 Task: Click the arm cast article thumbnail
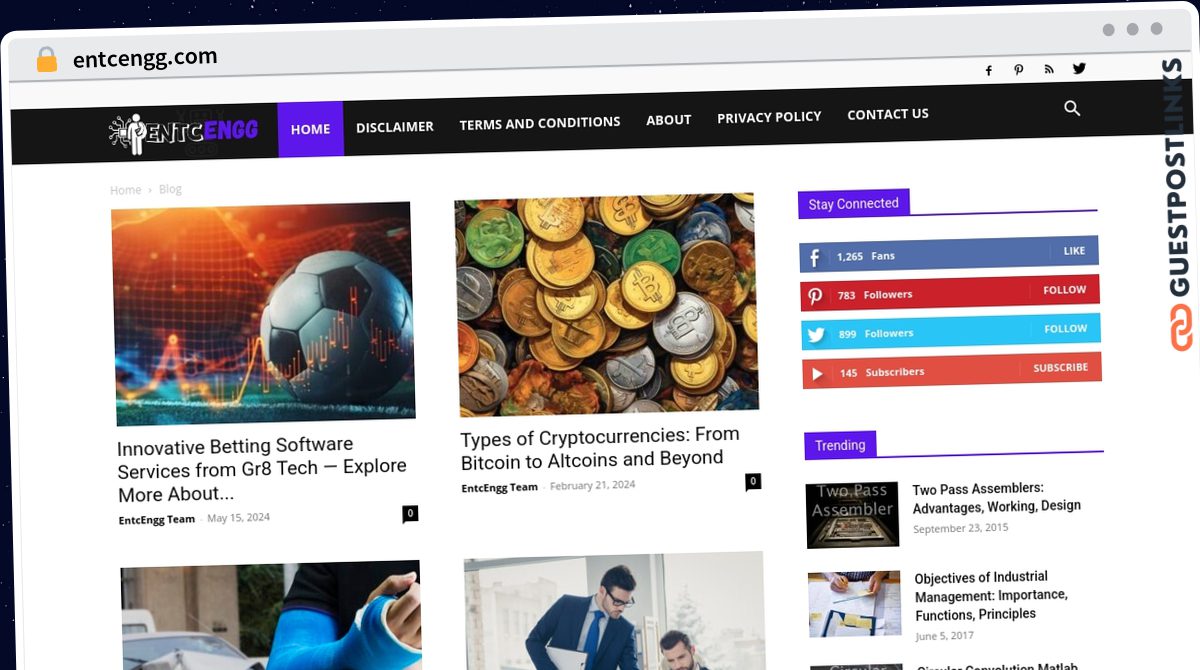271,615
